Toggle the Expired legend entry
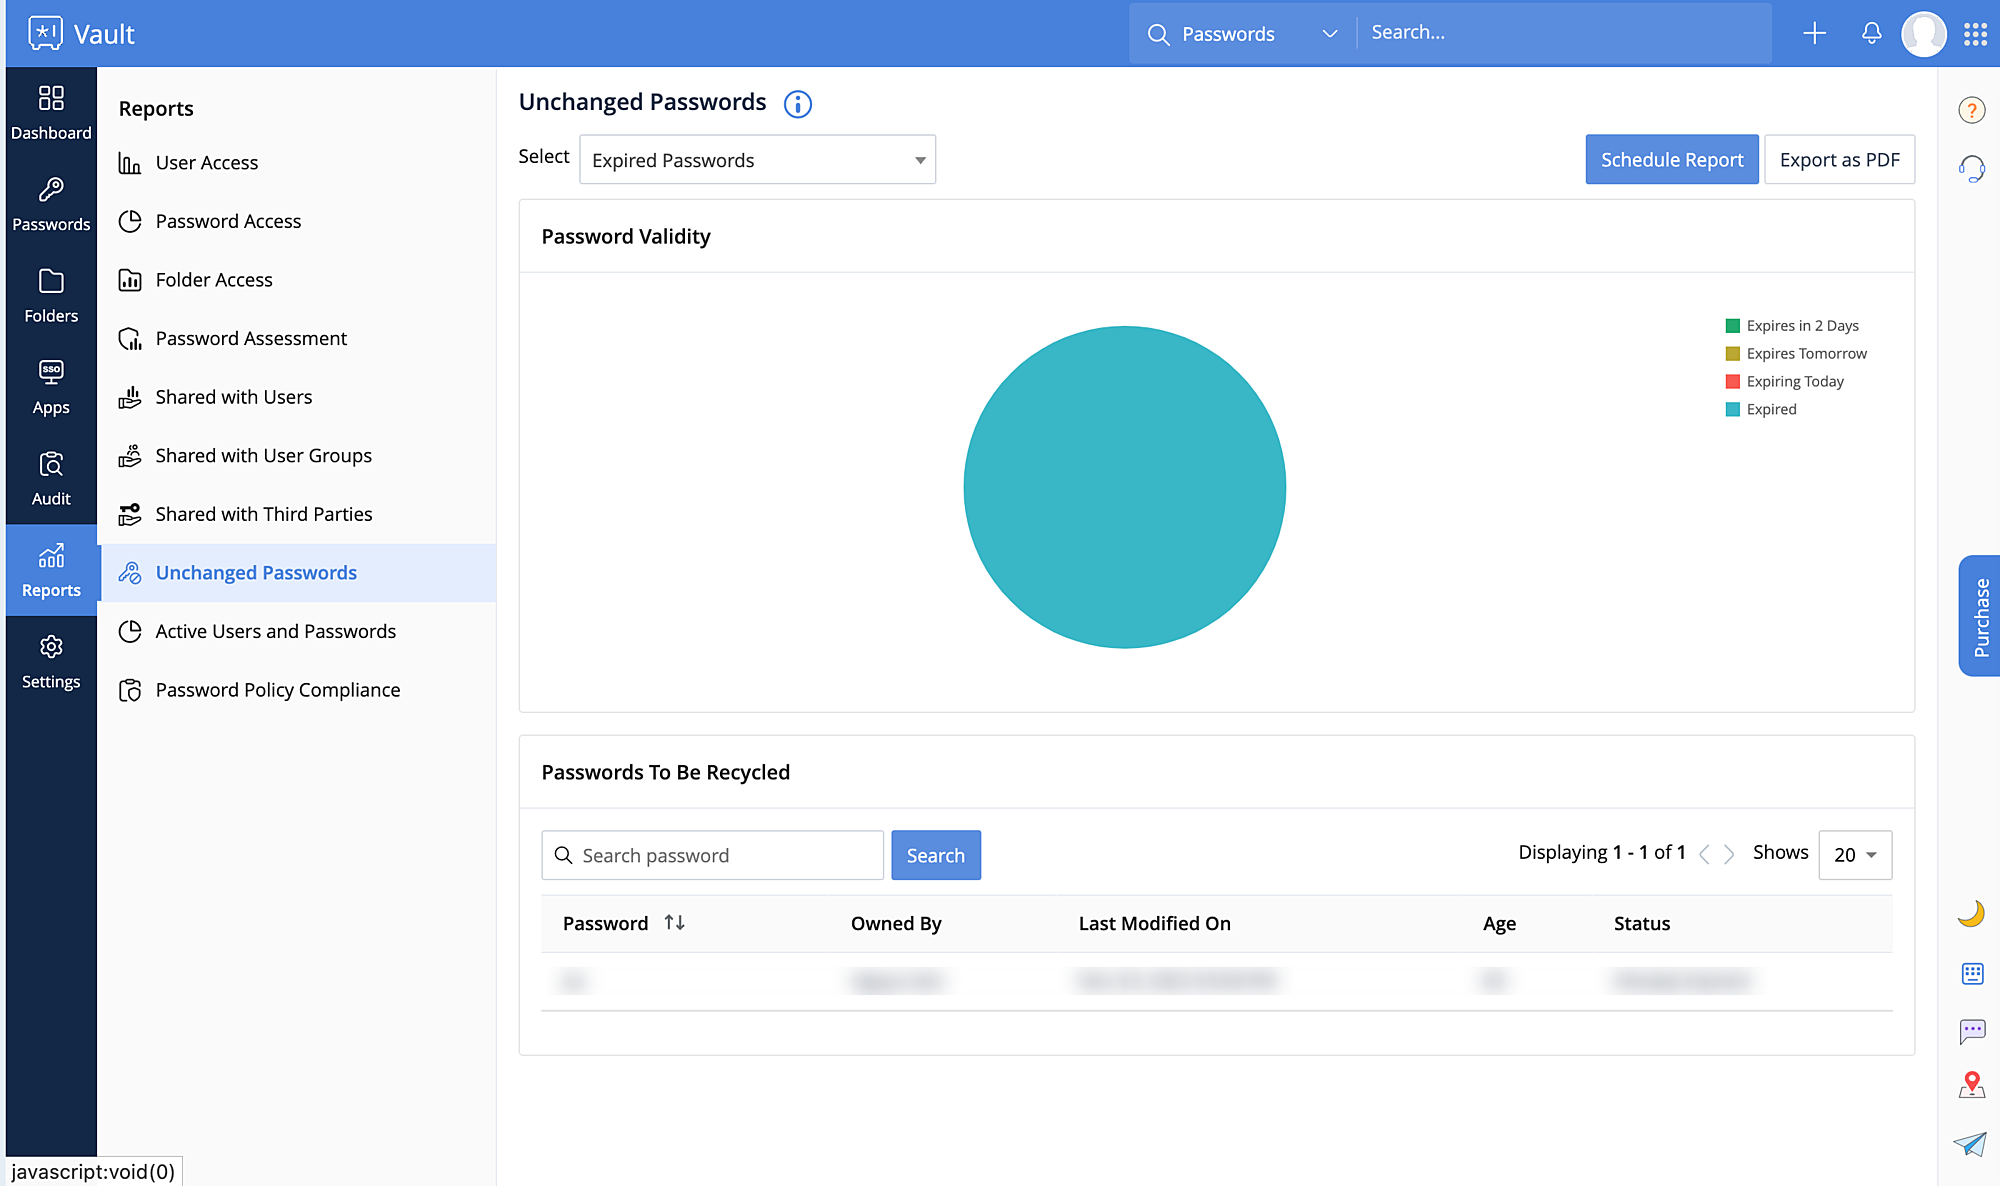 point(1770,409)
